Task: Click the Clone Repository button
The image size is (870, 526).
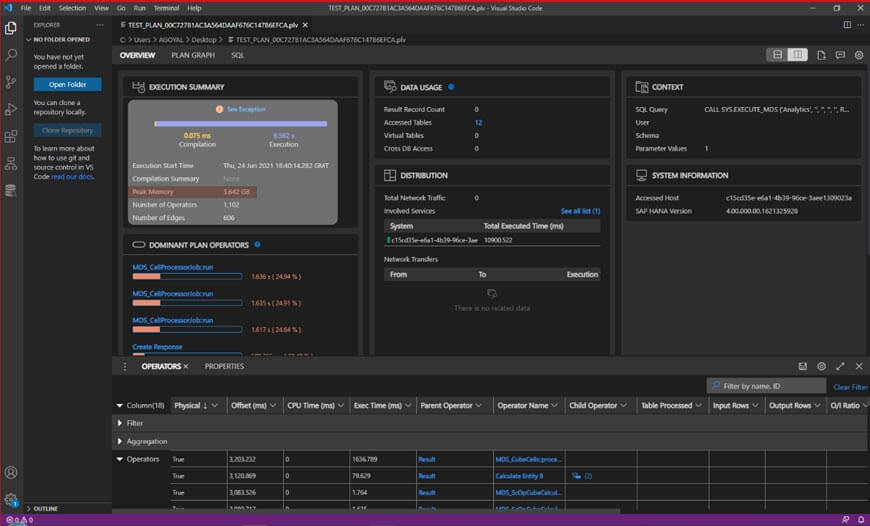Action: click(68, 130)
